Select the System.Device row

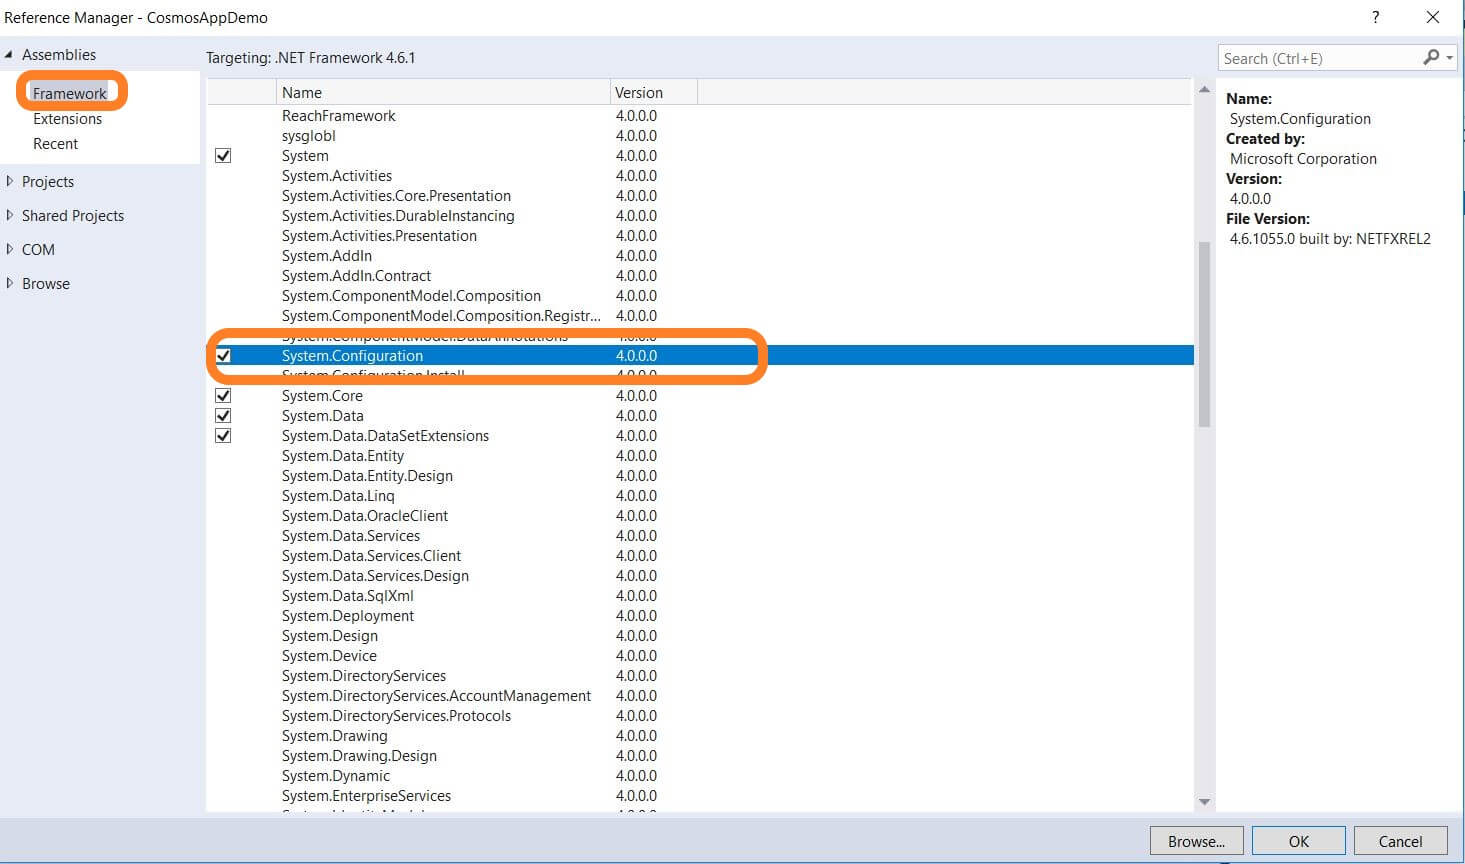[700, 656]
